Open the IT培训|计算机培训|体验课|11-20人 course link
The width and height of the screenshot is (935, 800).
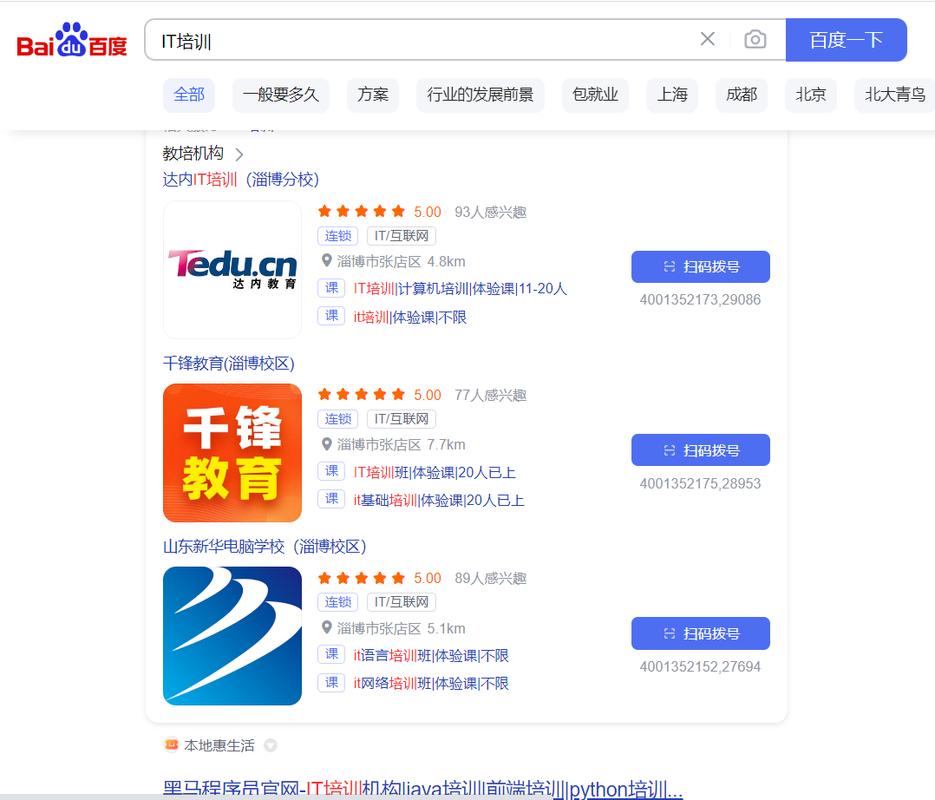460,289
